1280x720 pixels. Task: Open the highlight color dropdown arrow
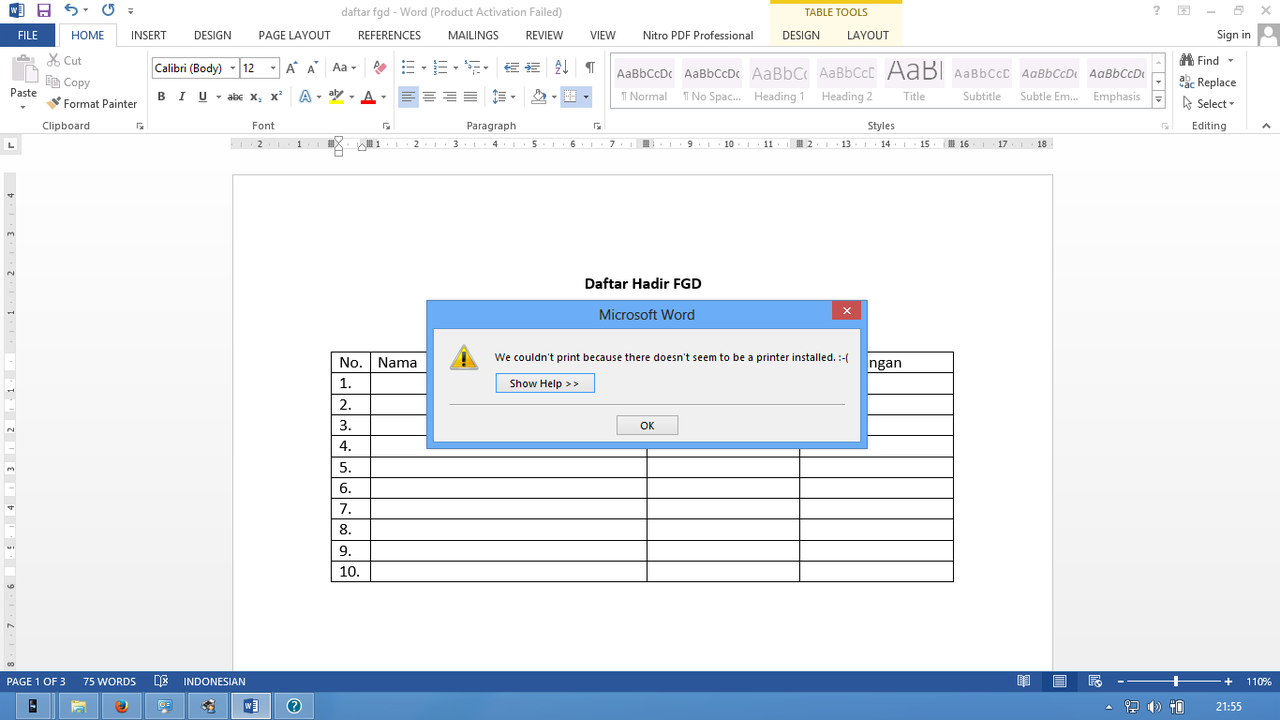pos(353,97)
